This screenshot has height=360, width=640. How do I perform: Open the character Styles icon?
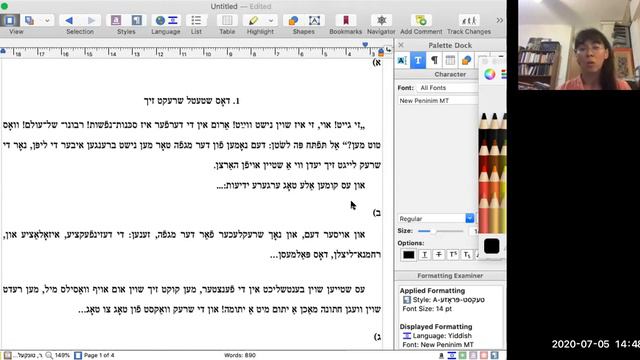(x=116, y=20)
